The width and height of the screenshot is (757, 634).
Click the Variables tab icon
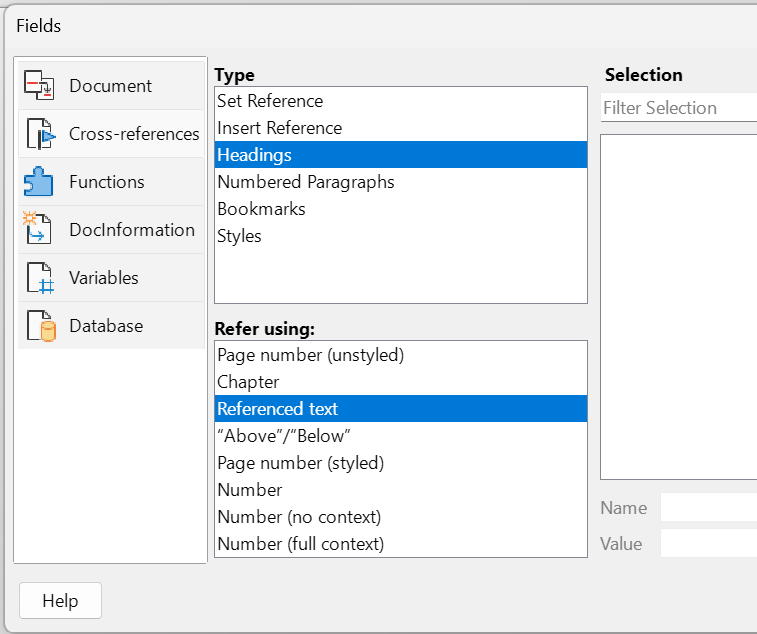[x=40, y=278]
